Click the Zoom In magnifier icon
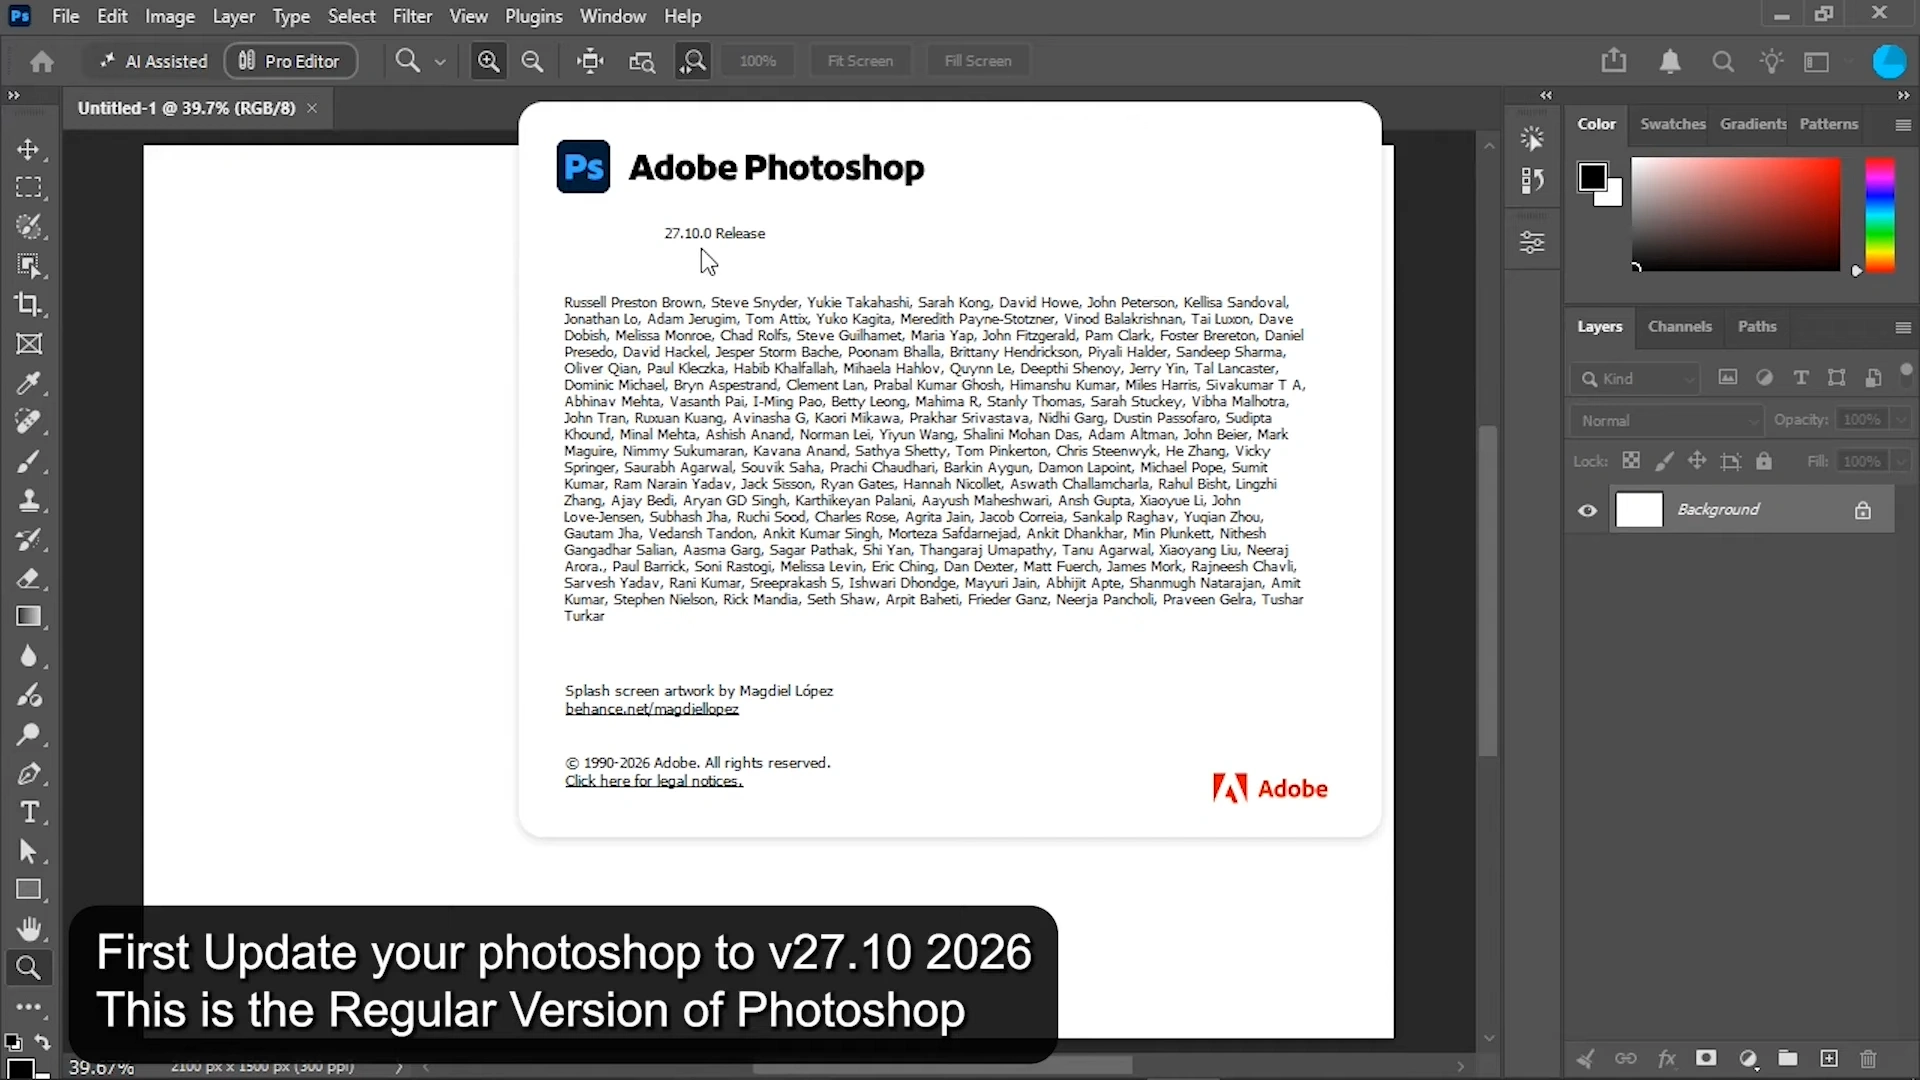Screen dimensions: 1920x1080 [489, 61]
